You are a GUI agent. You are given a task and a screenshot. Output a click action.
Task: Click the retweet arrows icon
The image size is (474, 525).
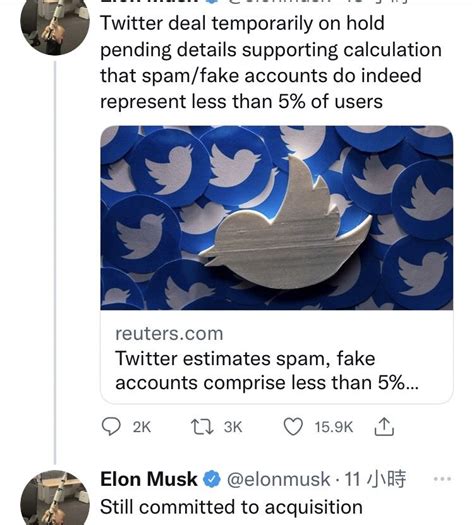pos(202,427)
